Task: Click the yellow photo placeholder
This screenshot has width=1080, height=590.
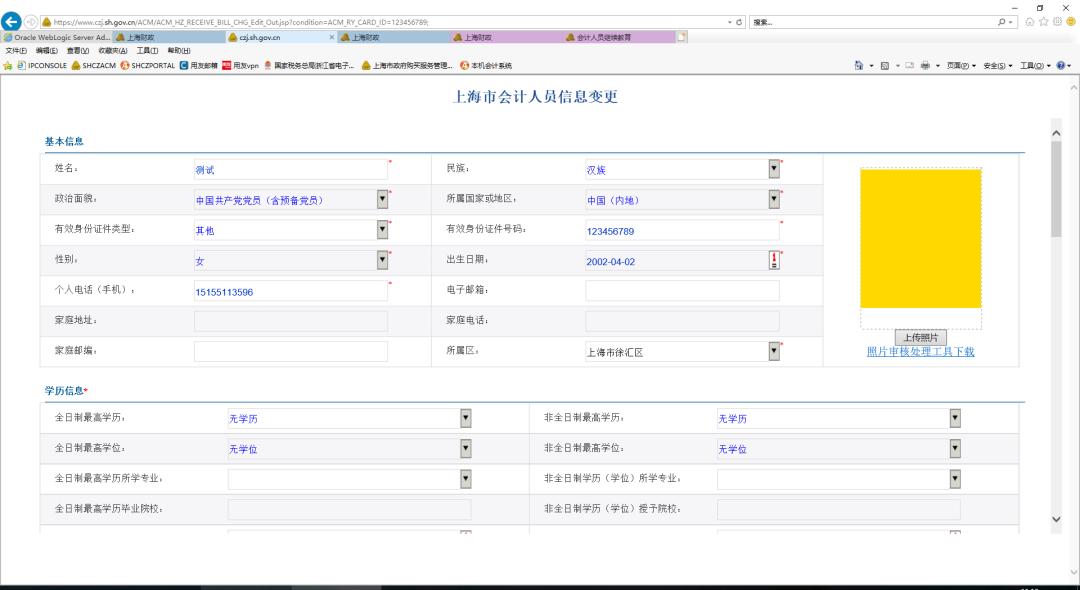Action: [920, 238]
